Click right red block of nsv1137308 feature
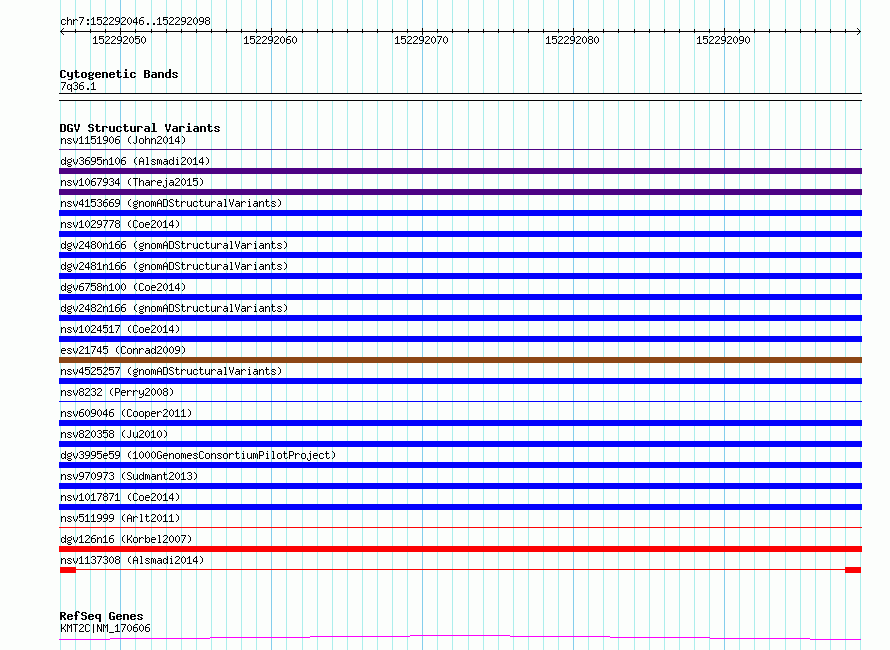Image resolution: width=890 pixels, height=650 pixels. pyautogui.click(x=853, y=570)
